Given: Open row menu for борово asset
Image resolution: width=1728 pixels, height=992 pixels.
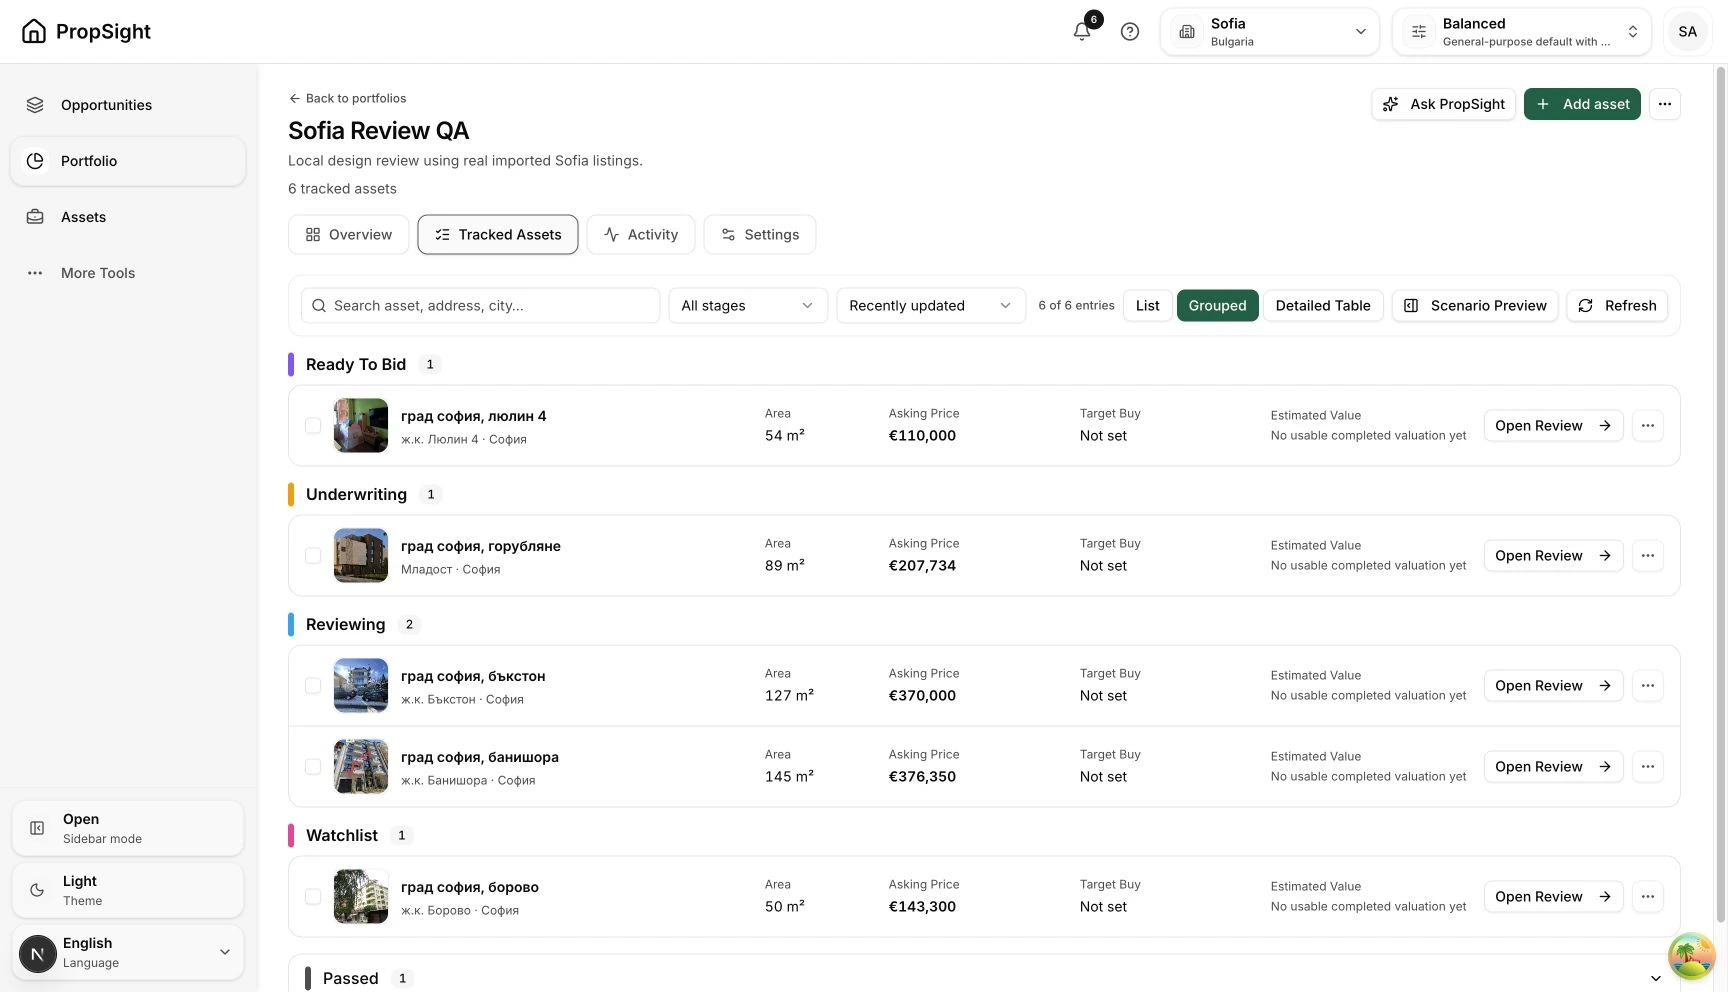Looking at the screenshot, I should point(1647,897).
